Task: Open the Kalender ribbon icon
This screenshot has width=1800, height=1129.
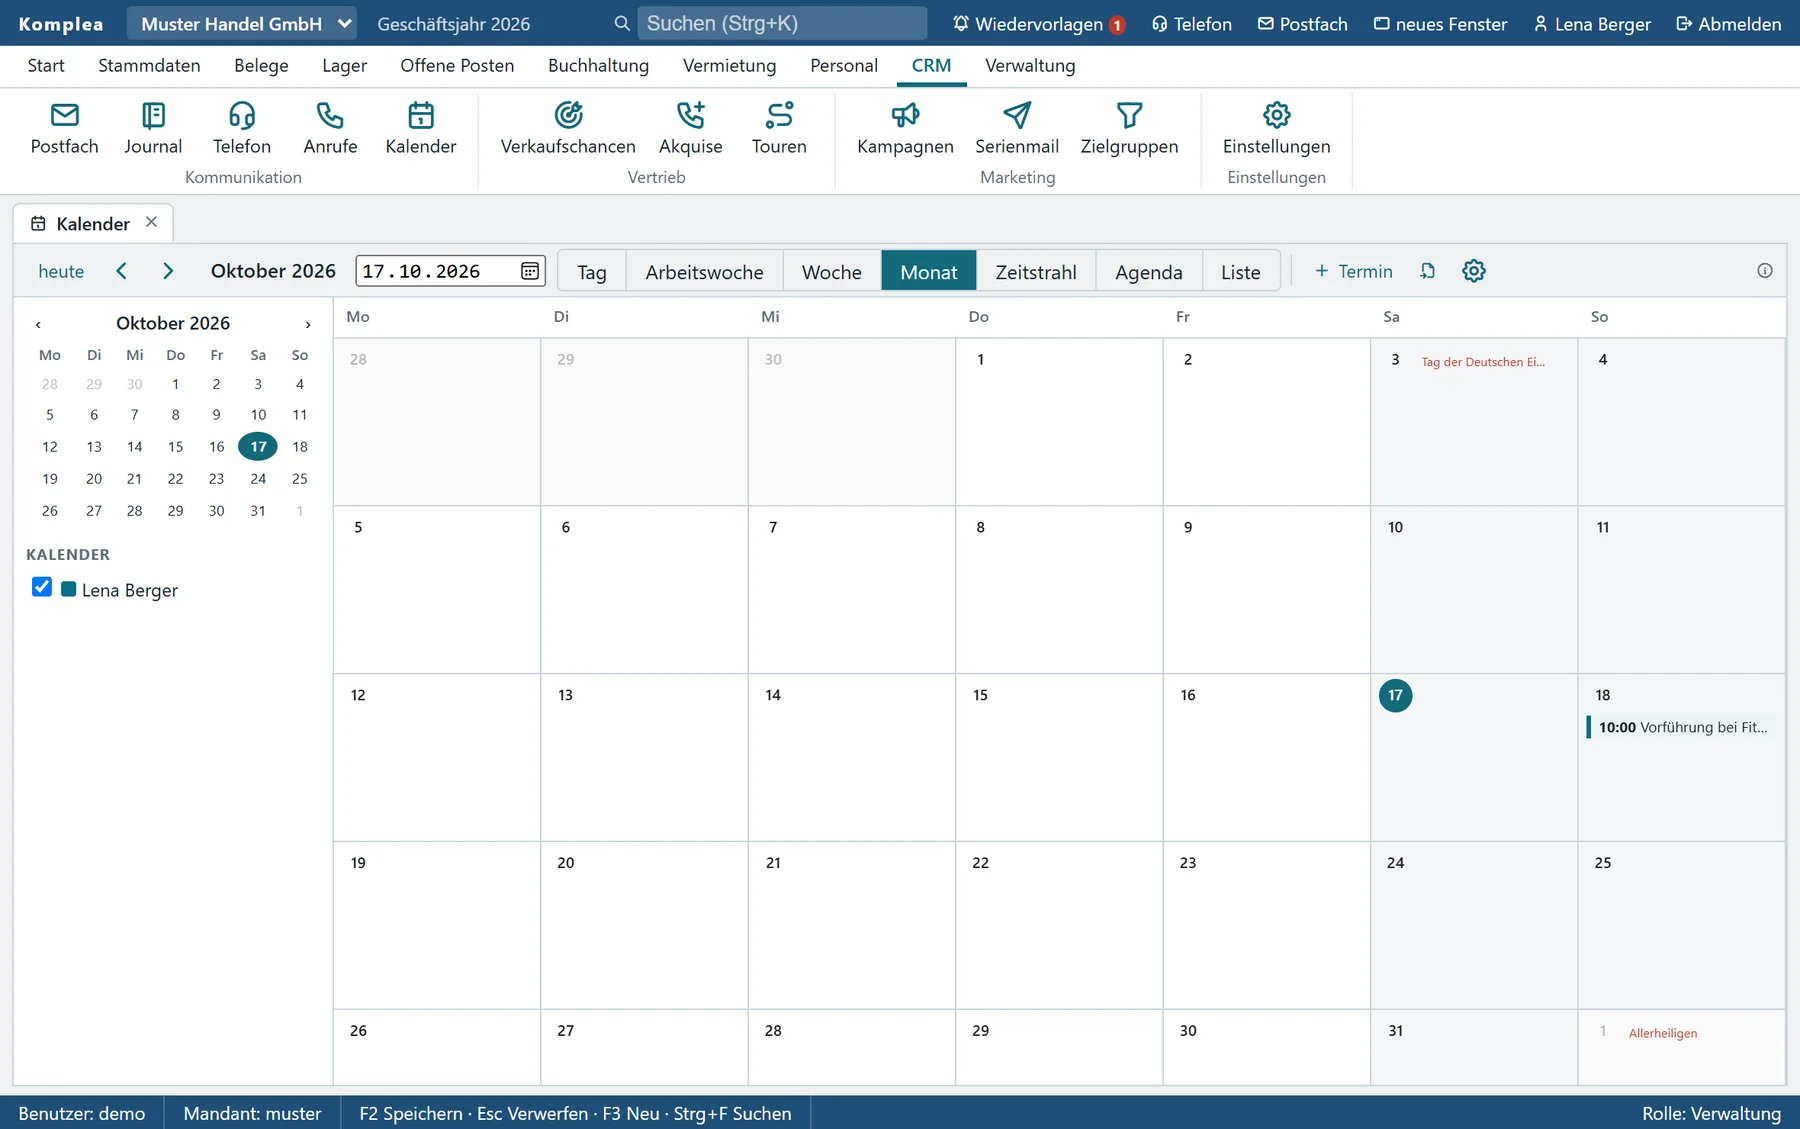Action: pos(421,129)
